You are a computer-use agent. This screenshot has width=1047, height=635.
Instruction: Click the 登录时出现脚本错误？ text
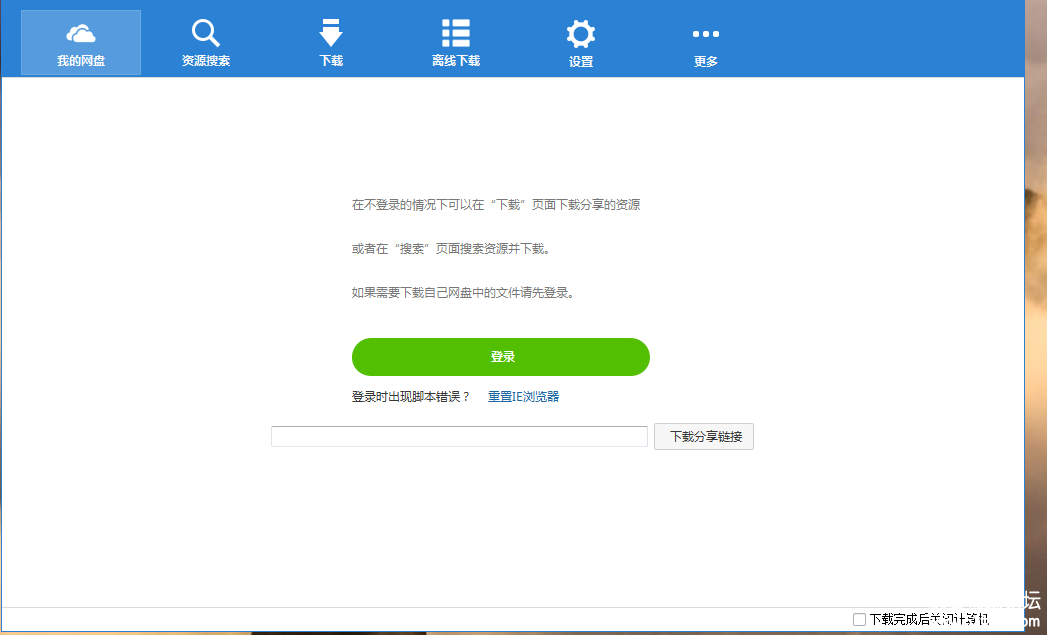[410, 397]
